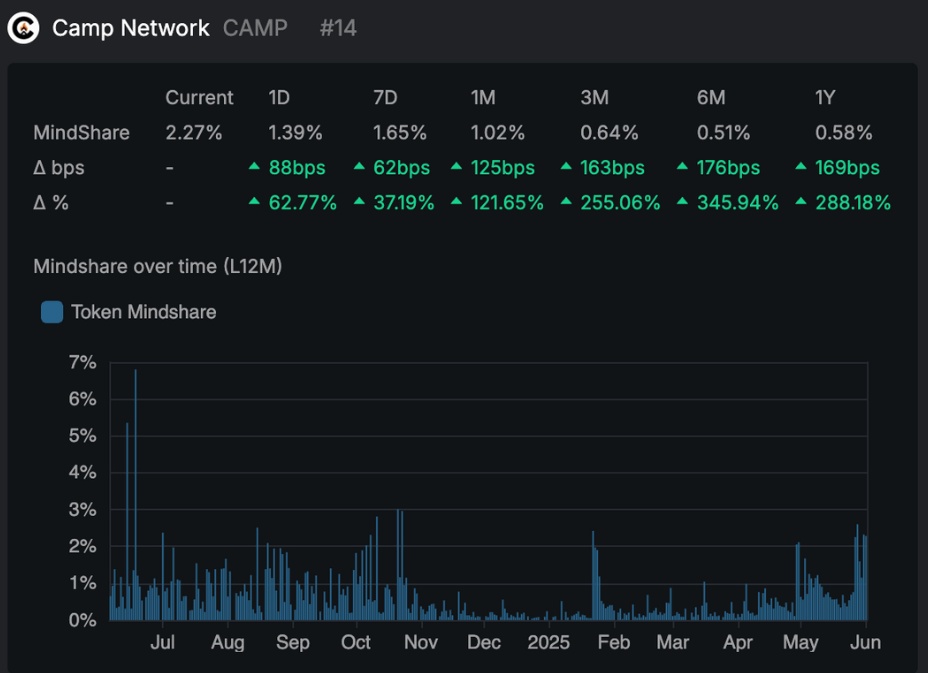Select the 7D column header
The image size is (928, 673).
385,97
